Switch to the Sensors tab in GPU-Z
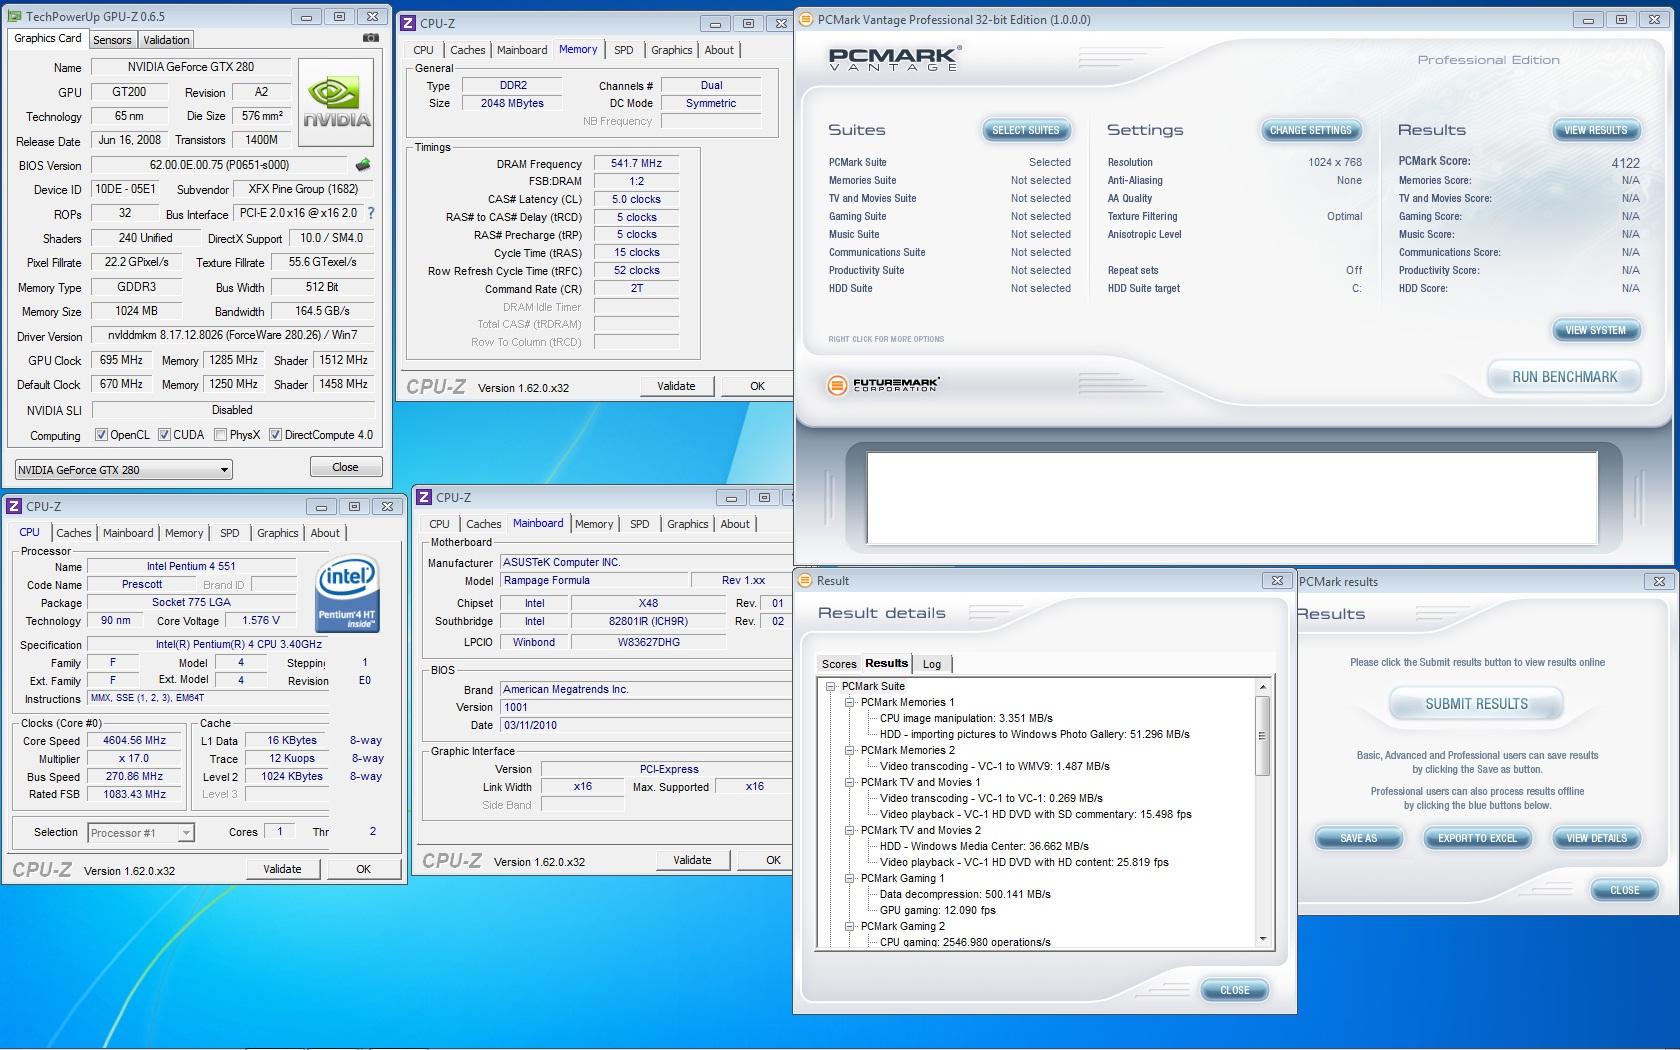Viewport: 1680px width, 1050px height. 112,40
